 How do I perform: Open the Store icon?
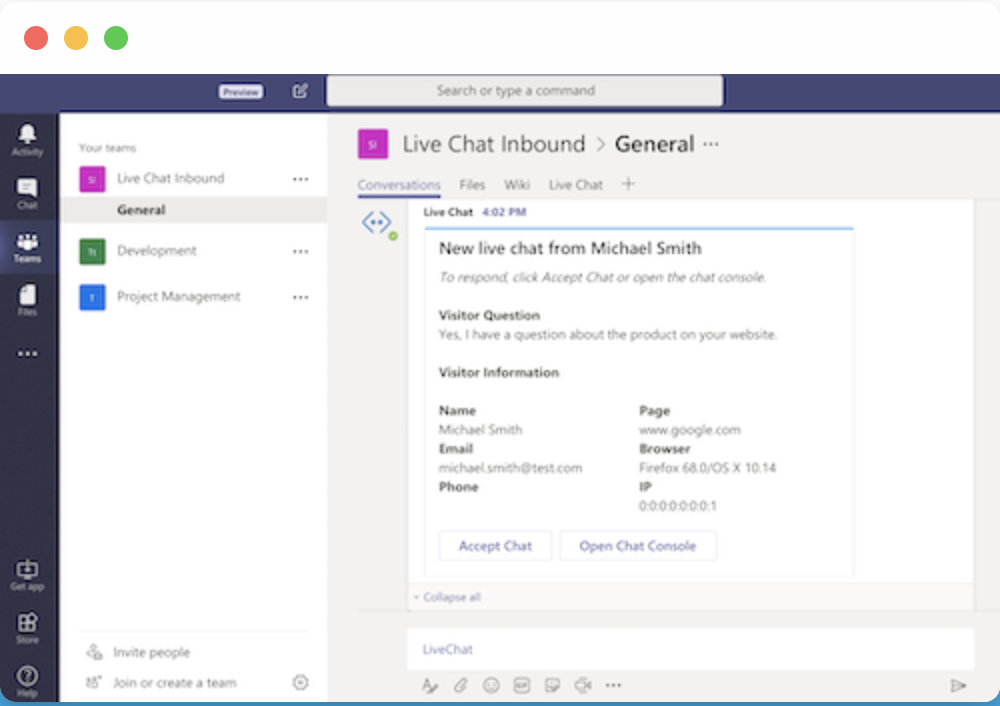coord(27,622)
